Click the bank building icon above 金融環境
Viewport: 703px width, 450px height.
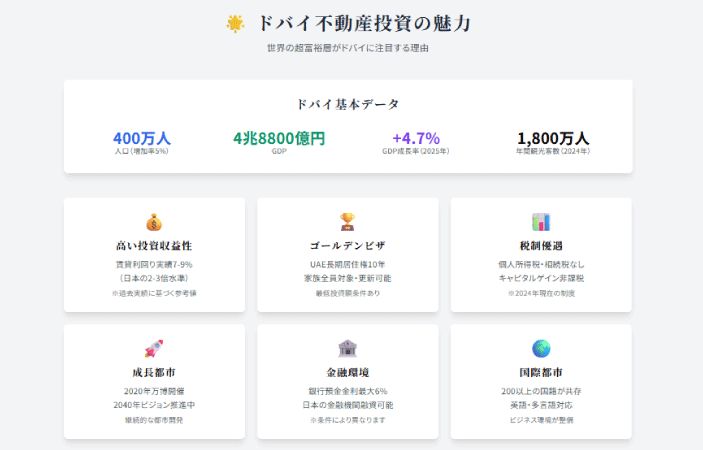click(347, 349)
